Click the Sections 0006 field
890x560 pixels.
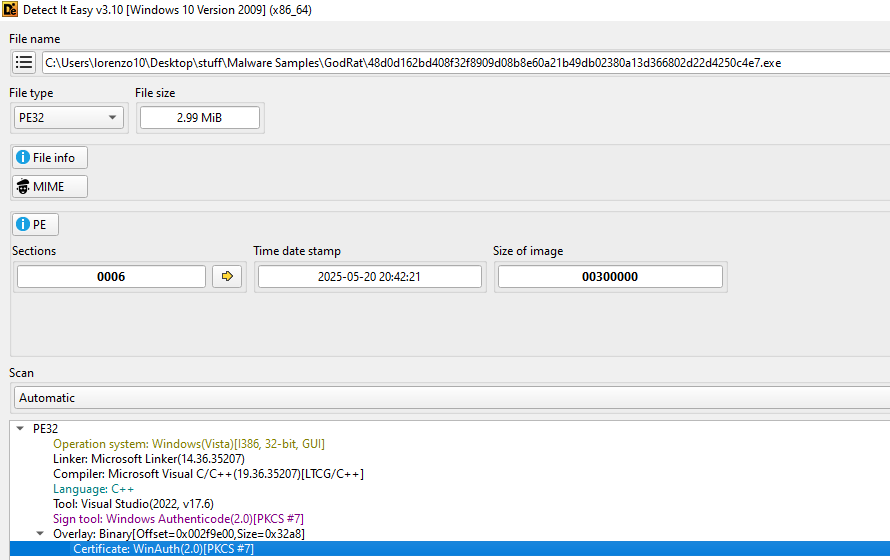tap(111, 276)
